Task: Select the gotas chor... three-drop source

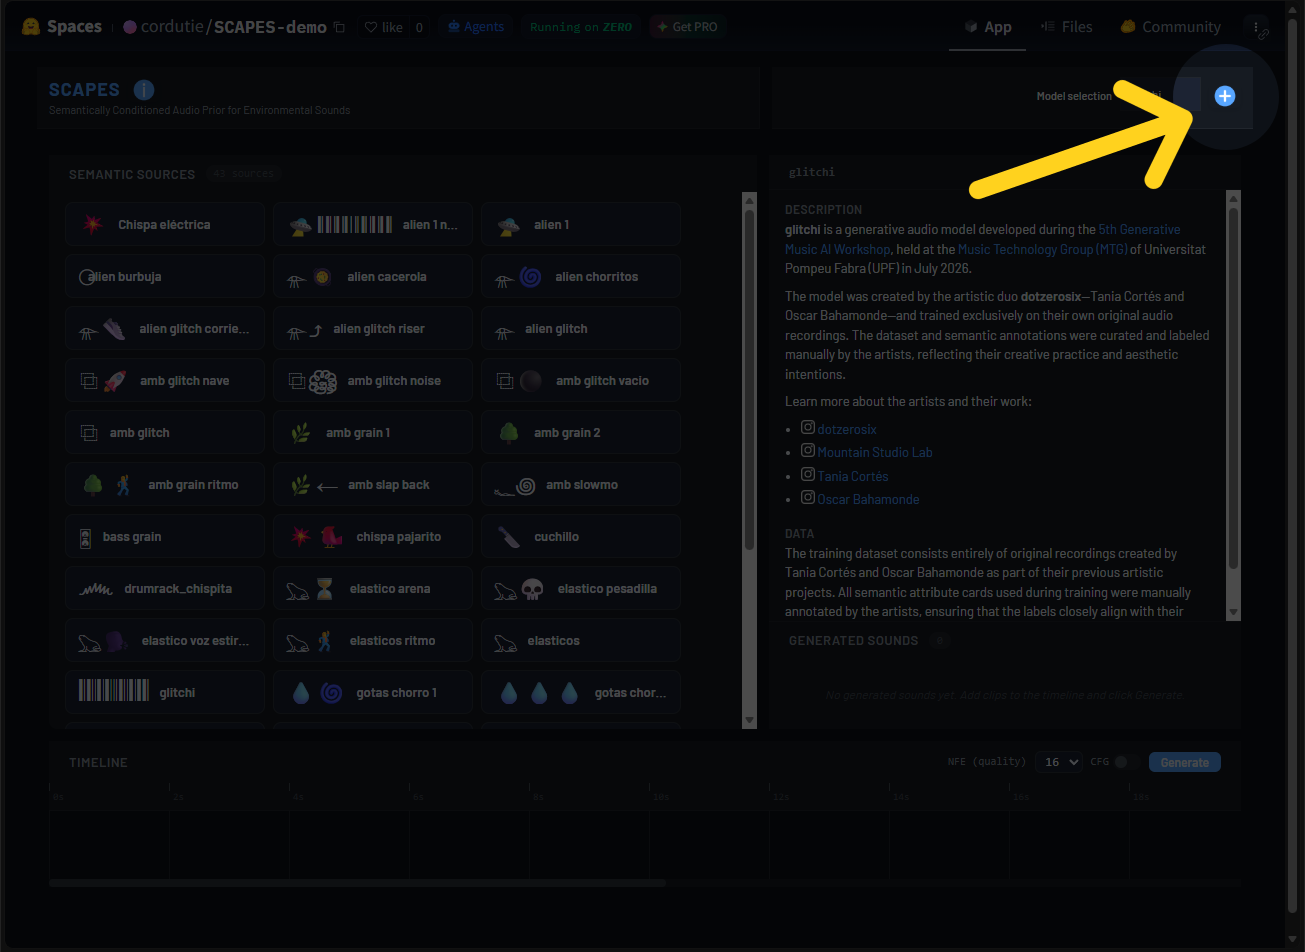Action: click(581, 693)
